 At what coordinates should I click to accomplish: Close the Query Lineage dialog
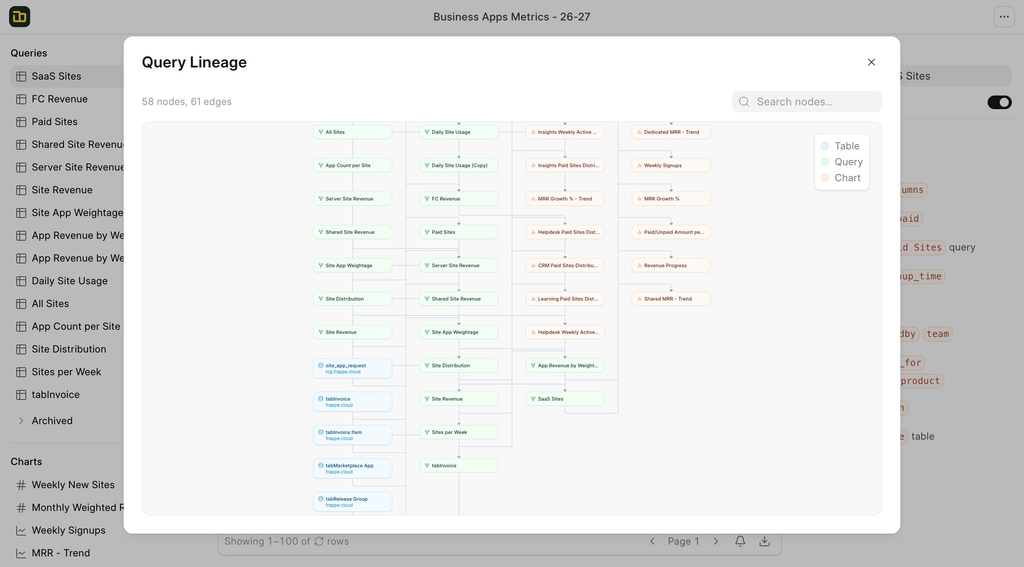(871, 62)
